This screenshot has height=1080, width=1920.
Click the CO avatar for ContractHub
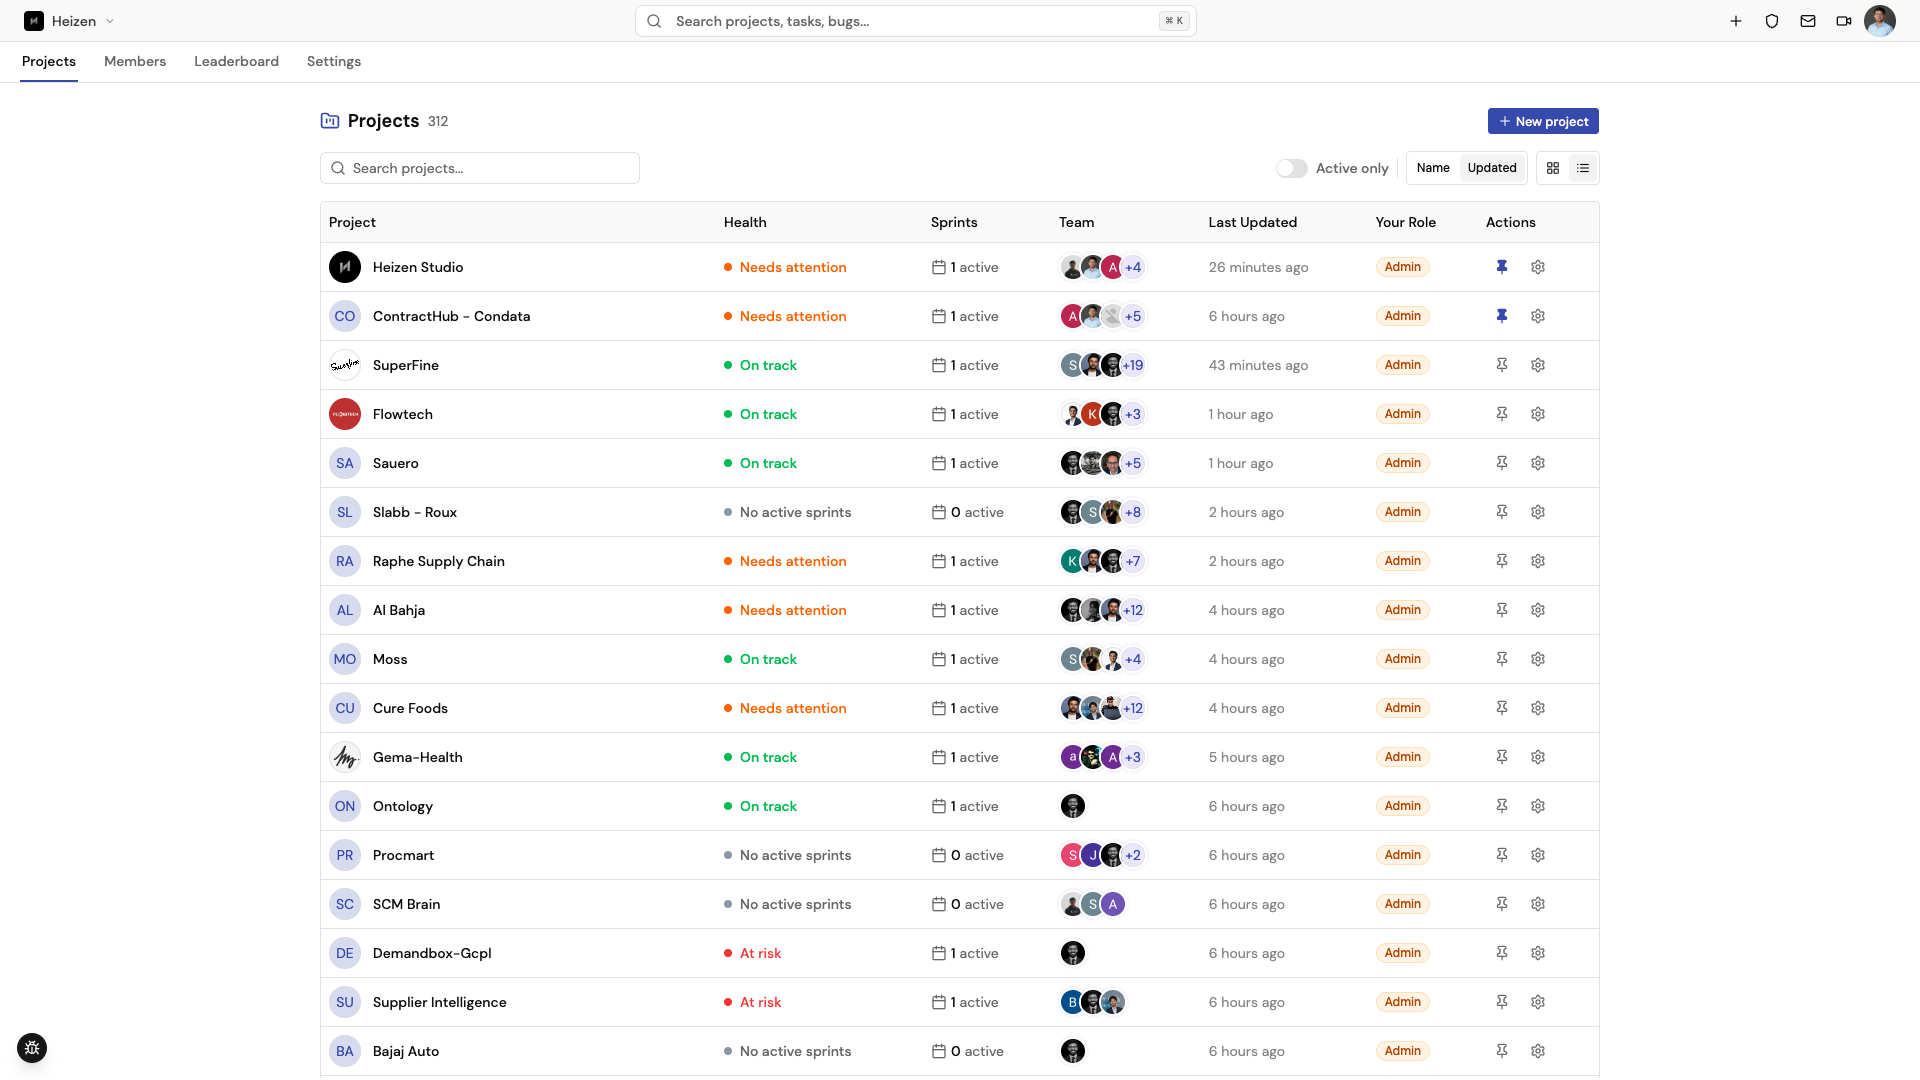pyautogui.click(x=345, y=316)
